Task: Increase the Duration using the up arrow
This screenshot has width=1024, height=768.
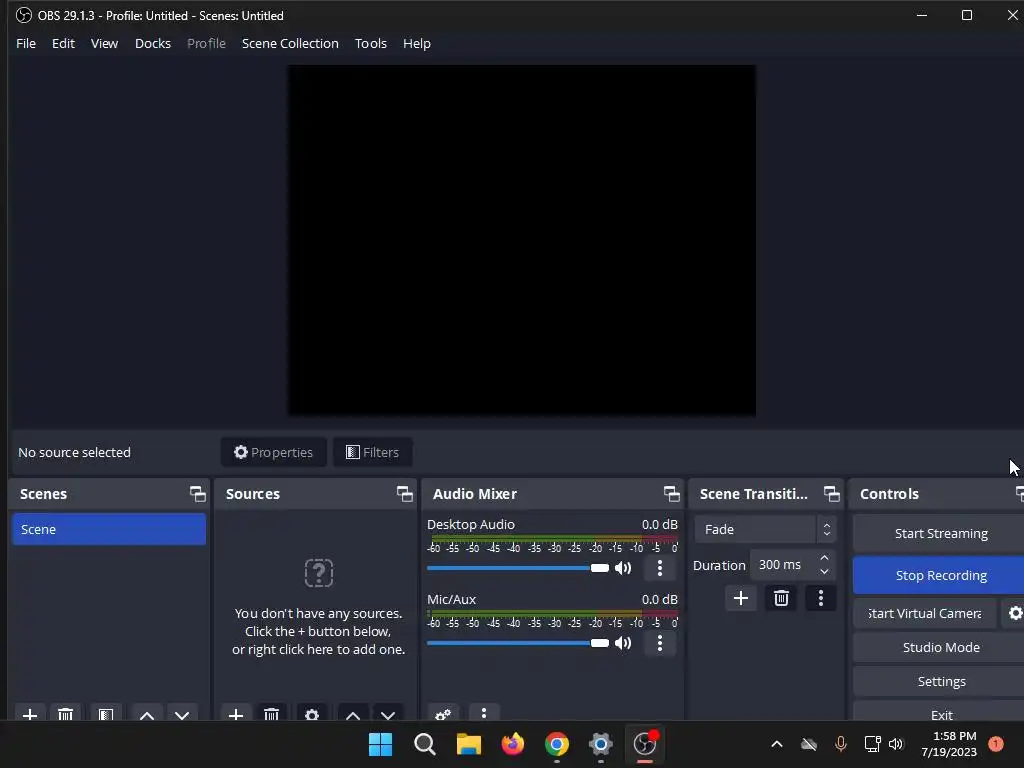Action: 824,558
